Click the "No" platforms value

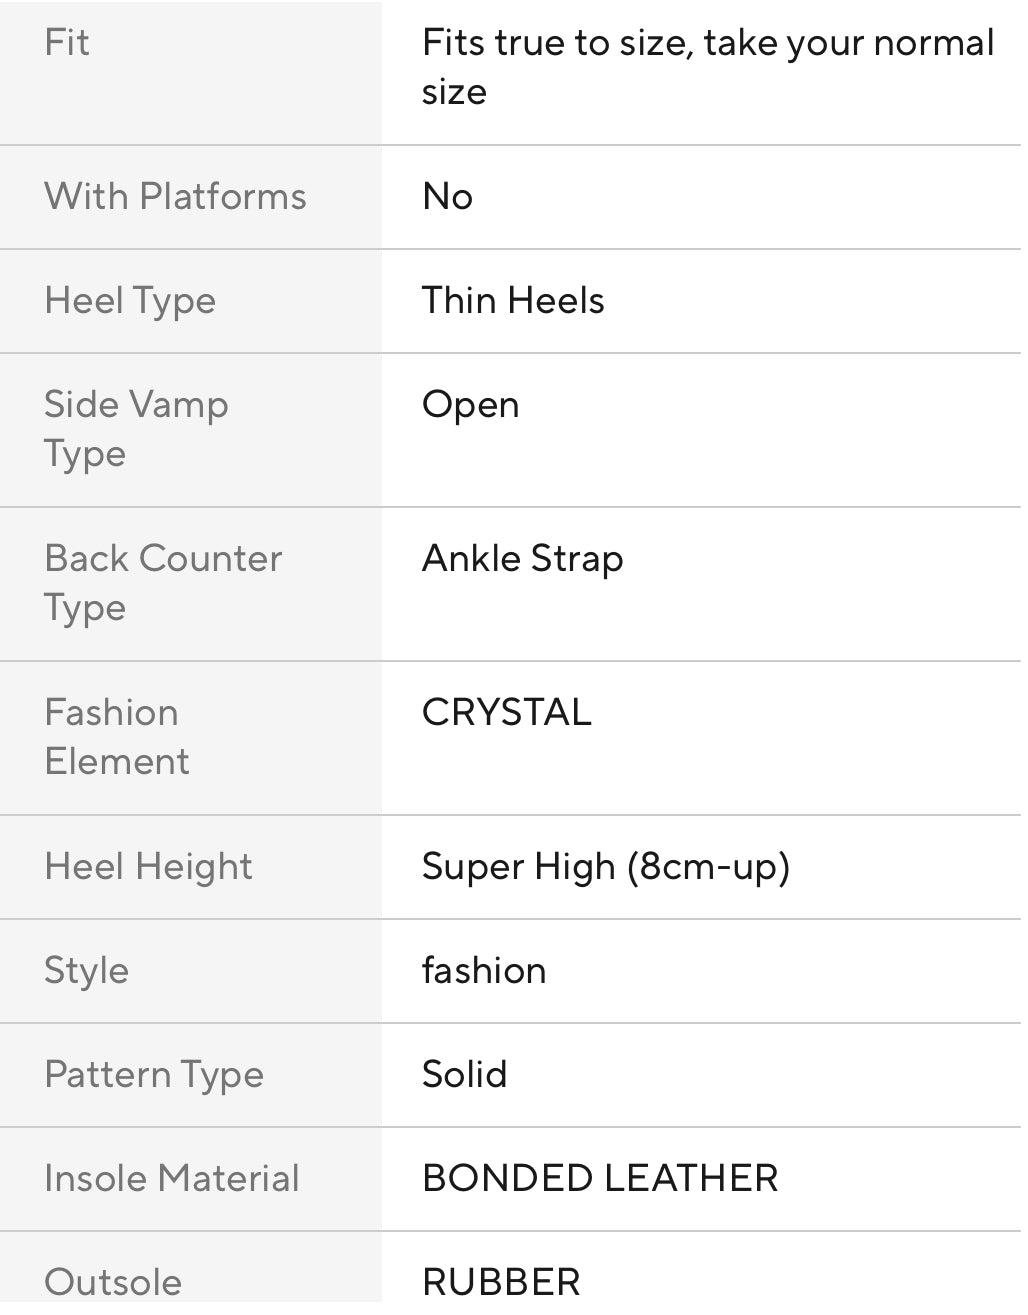click(x=447, y=197)
